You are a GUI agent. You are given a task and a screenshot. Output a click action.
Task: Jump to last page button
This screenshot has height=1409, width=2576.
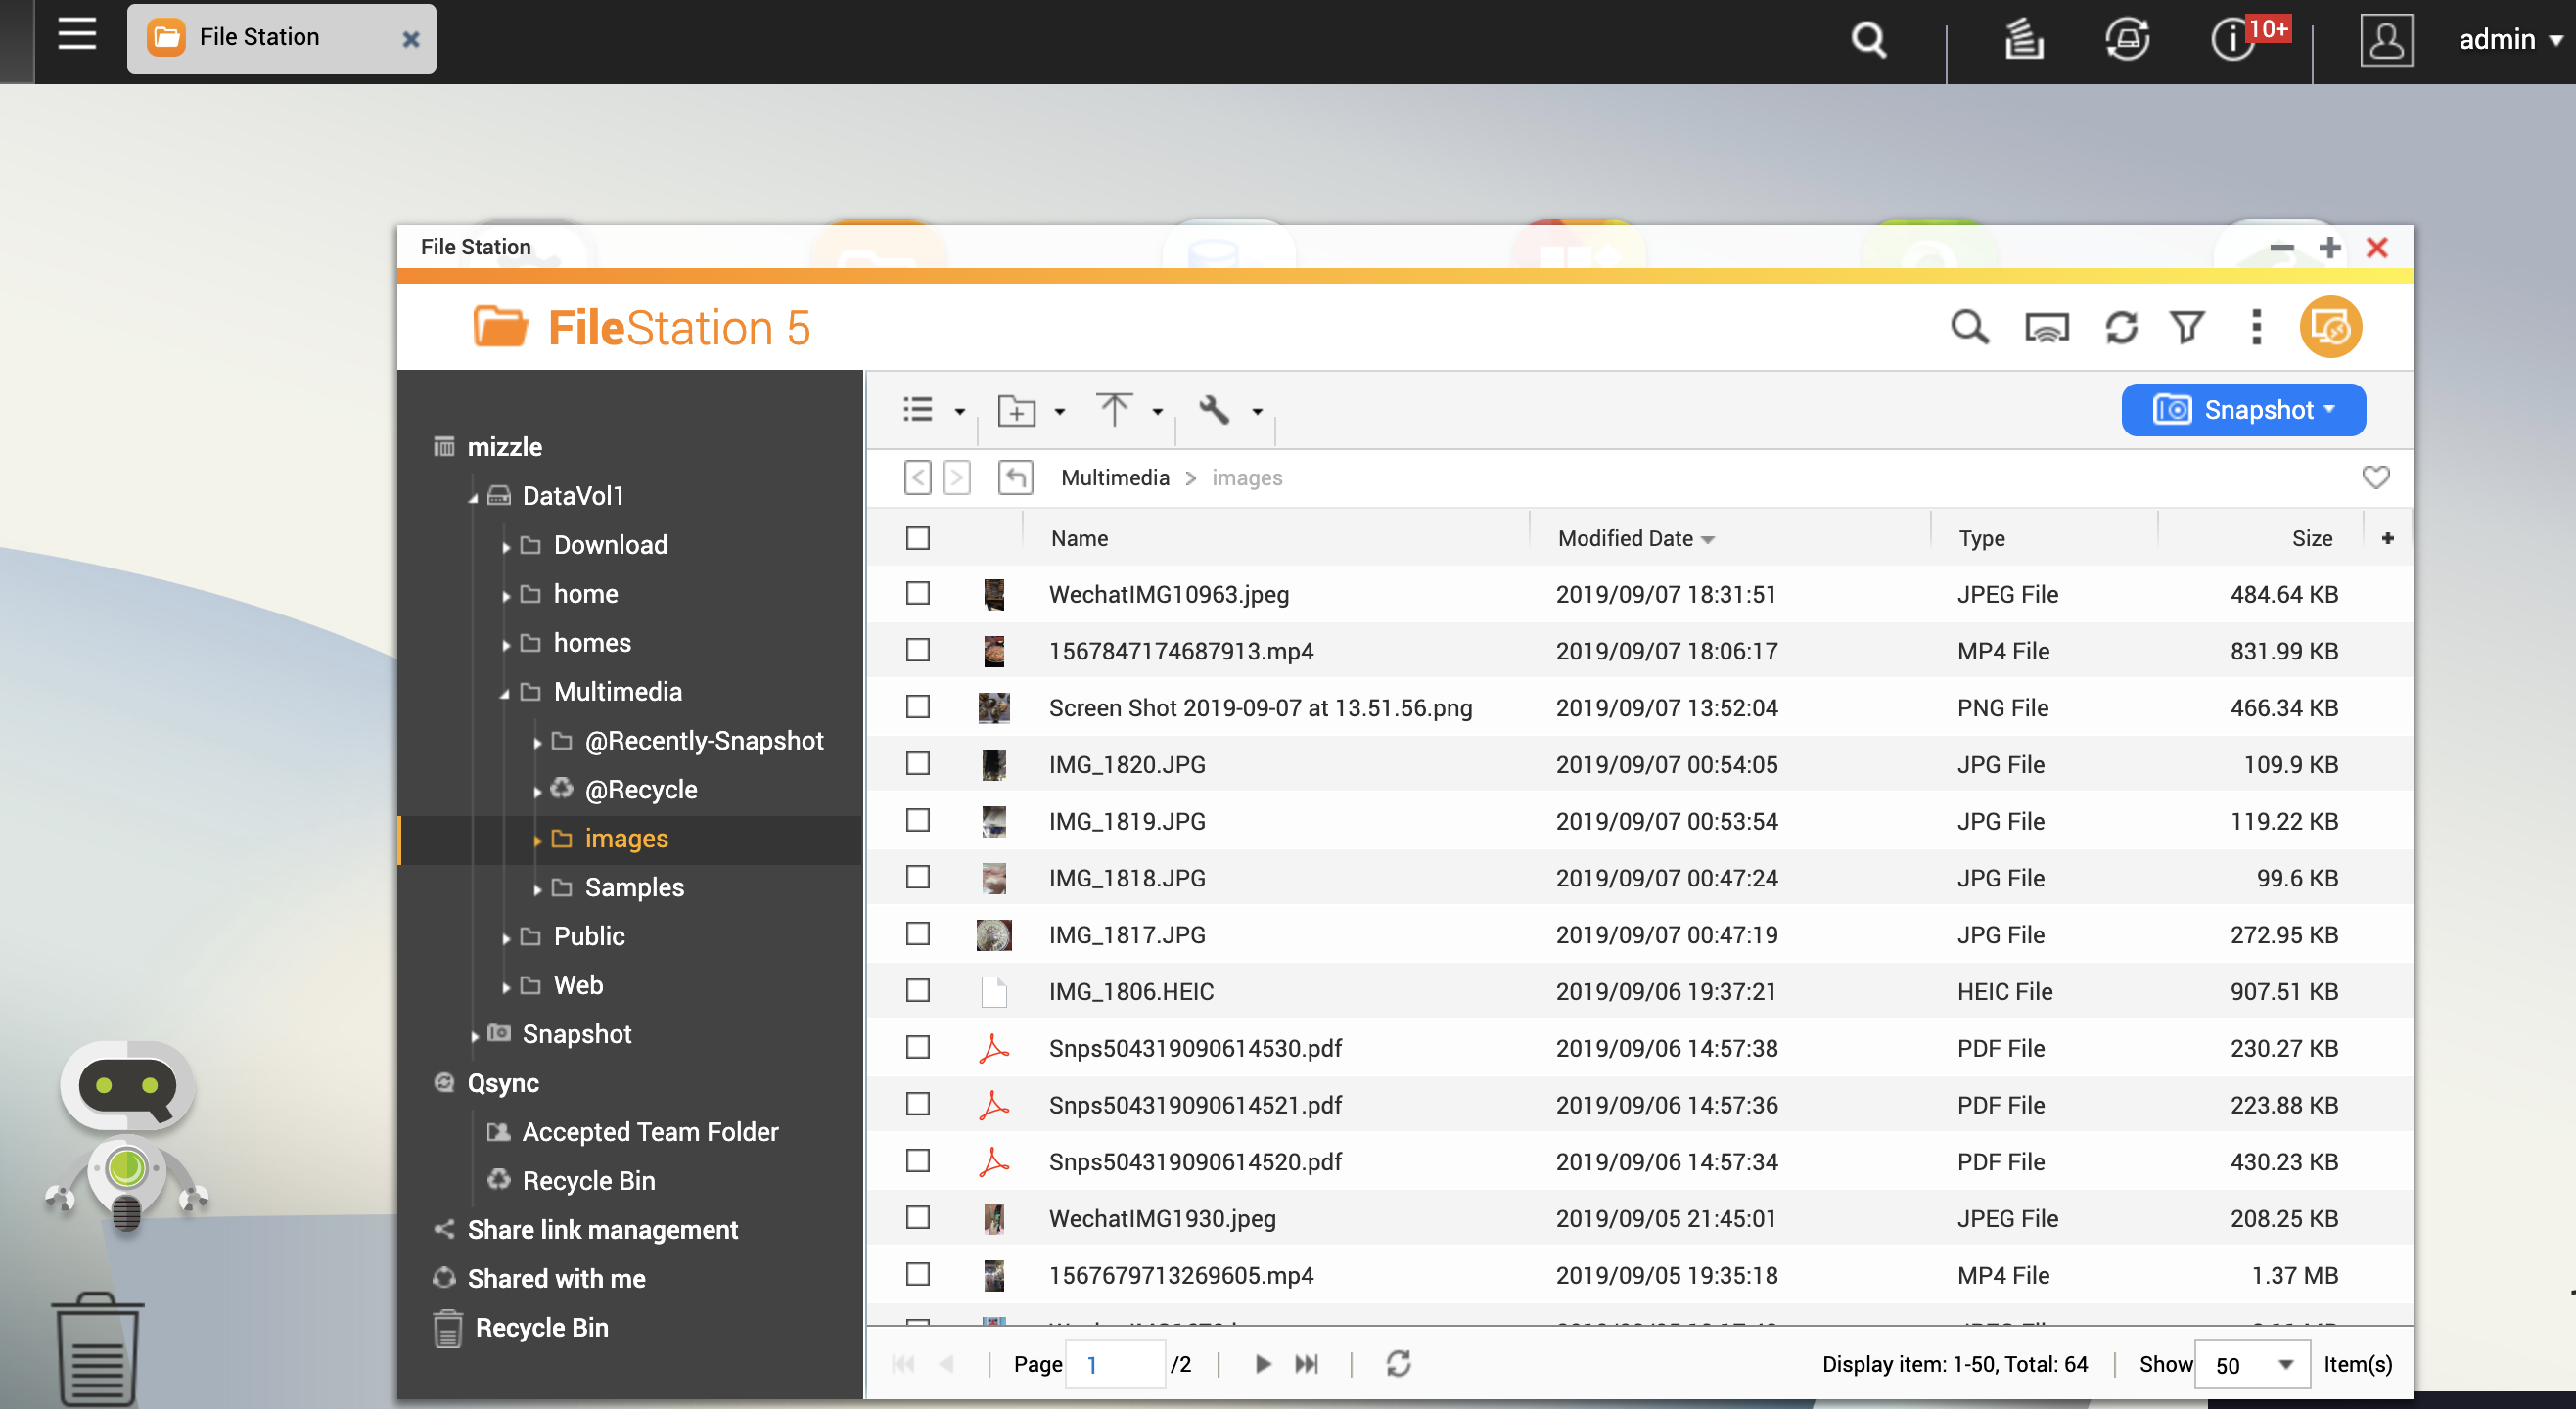click(x=1306, y=1364)
